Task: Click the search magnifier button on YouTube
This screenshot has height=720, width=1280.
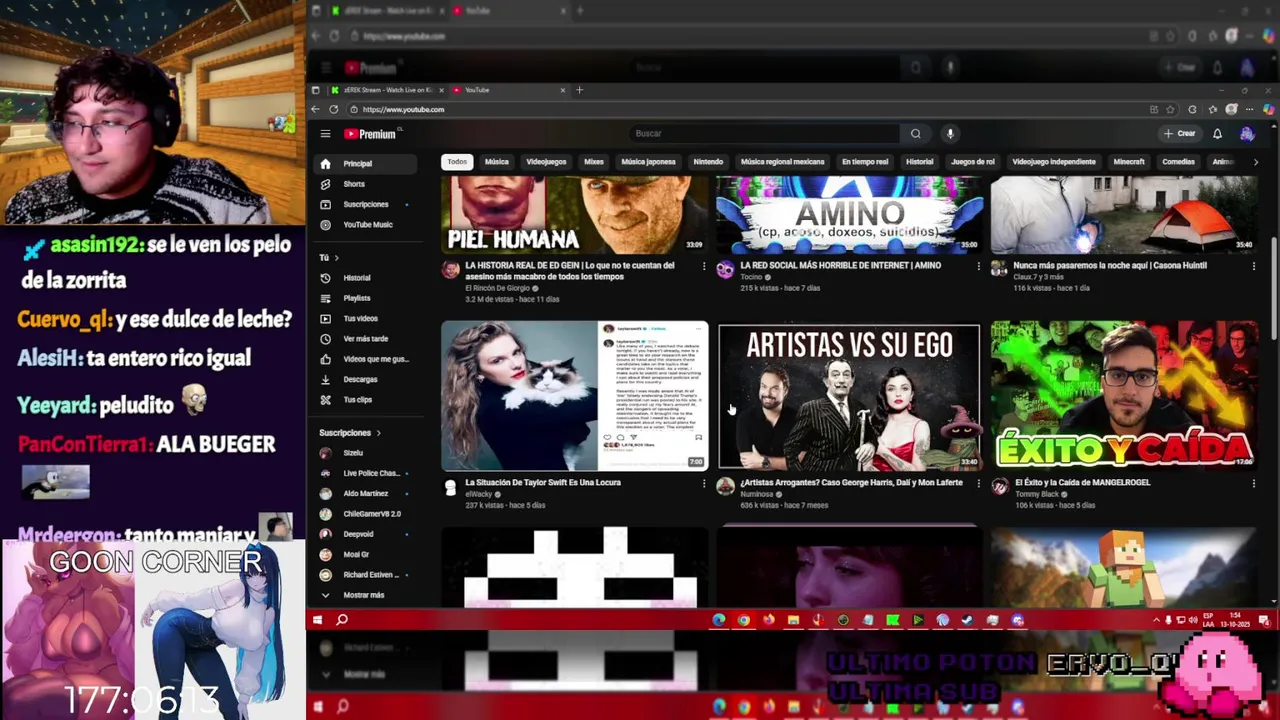Action: pos(915,133)
